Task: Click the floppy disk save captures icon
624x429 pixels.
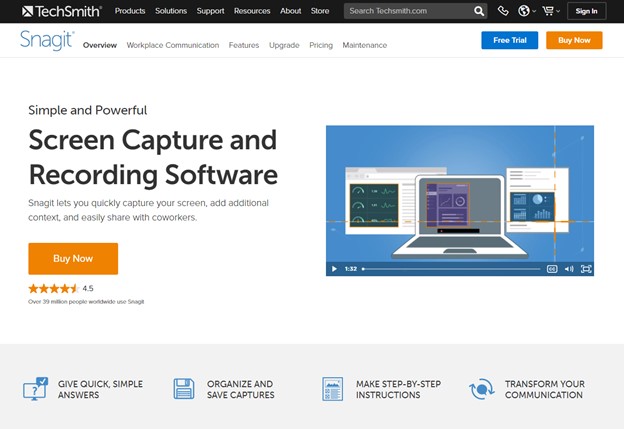Action: tap(184, 389)
